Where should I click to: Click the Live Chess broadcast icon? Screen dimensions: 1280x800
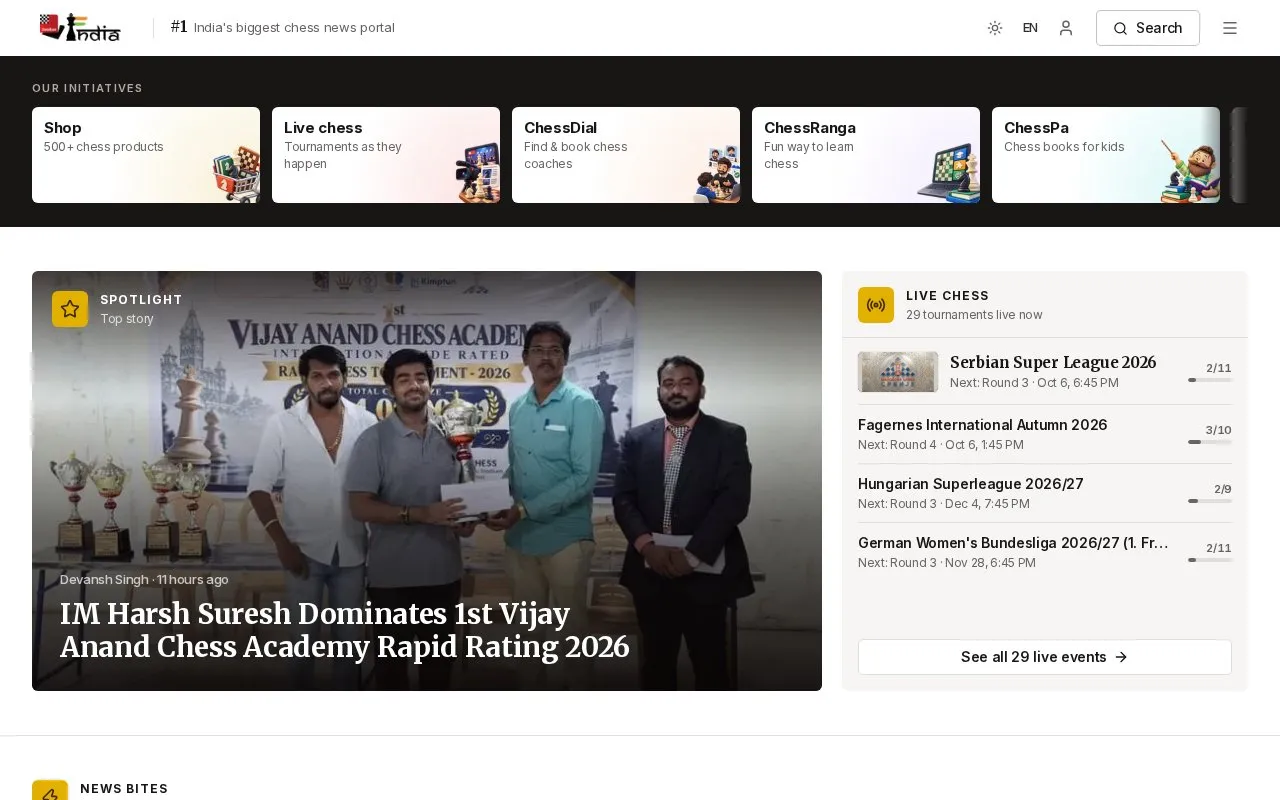876,305
